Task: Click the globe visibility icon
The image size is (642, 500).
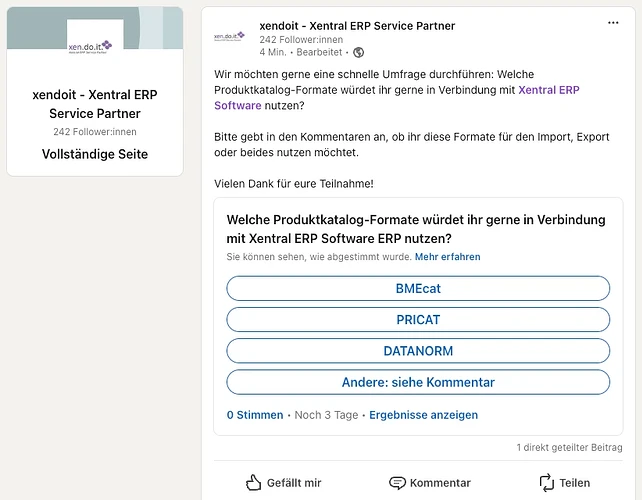Action: 358,52
